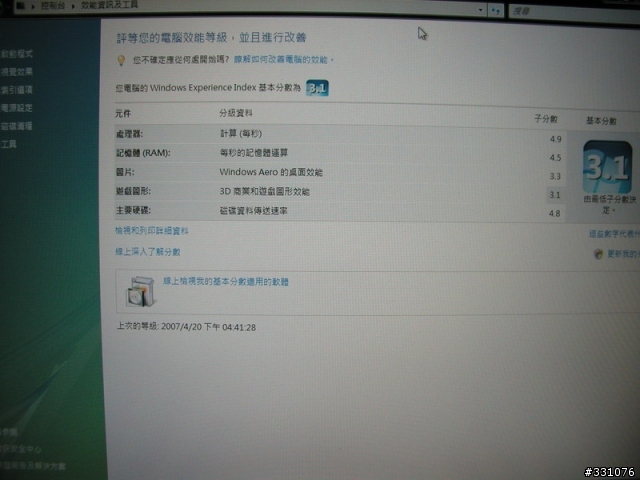Open the address bar history dropdown arrow
Image resolution: width=640 pixels, height=480 pixels.
click(481, 10)
